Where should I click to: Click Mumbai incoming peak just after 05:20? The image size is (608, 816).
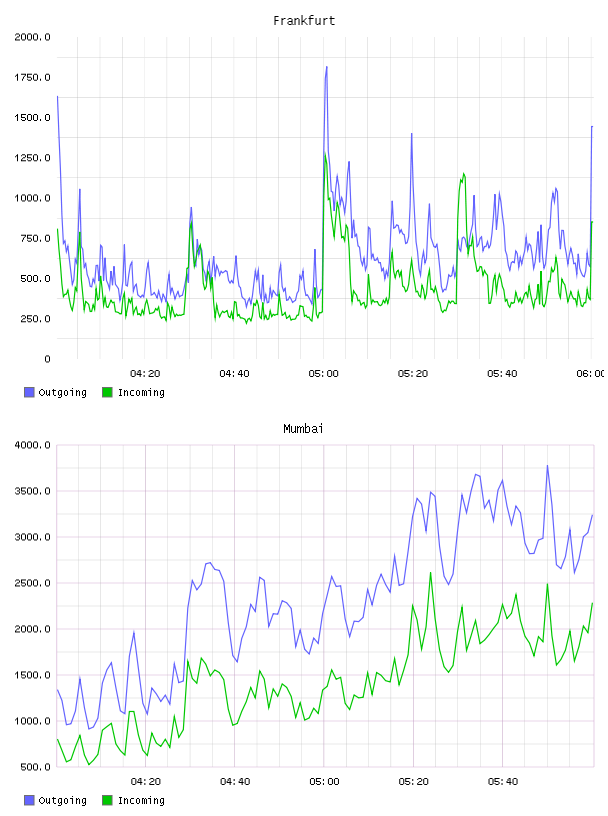(x=430, y=573)
